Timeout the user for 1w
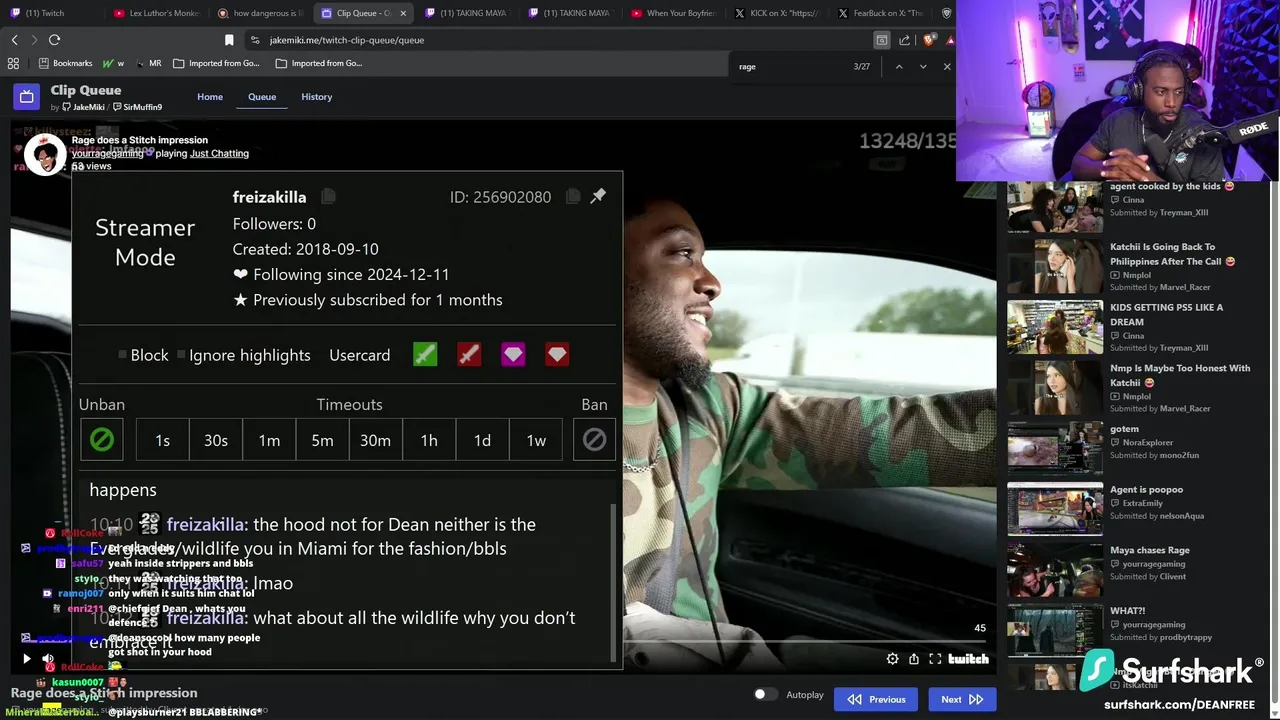This screenshot has height=720, width=1280. (x=536, y=440)
